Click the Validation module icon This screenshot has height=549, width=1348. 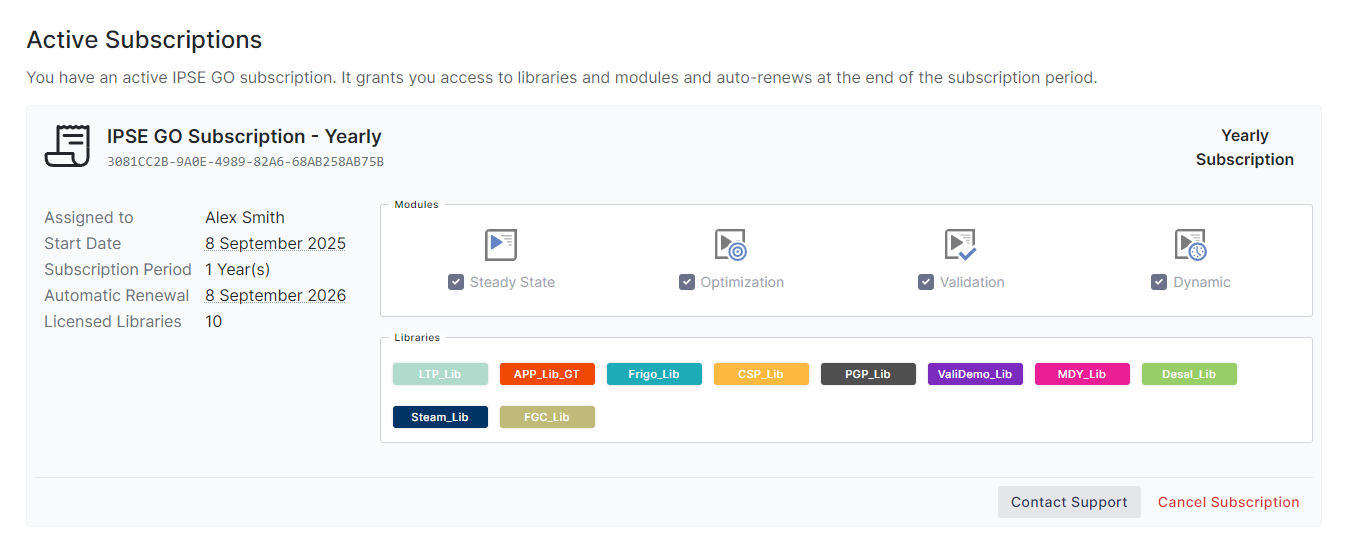[960, 245]
